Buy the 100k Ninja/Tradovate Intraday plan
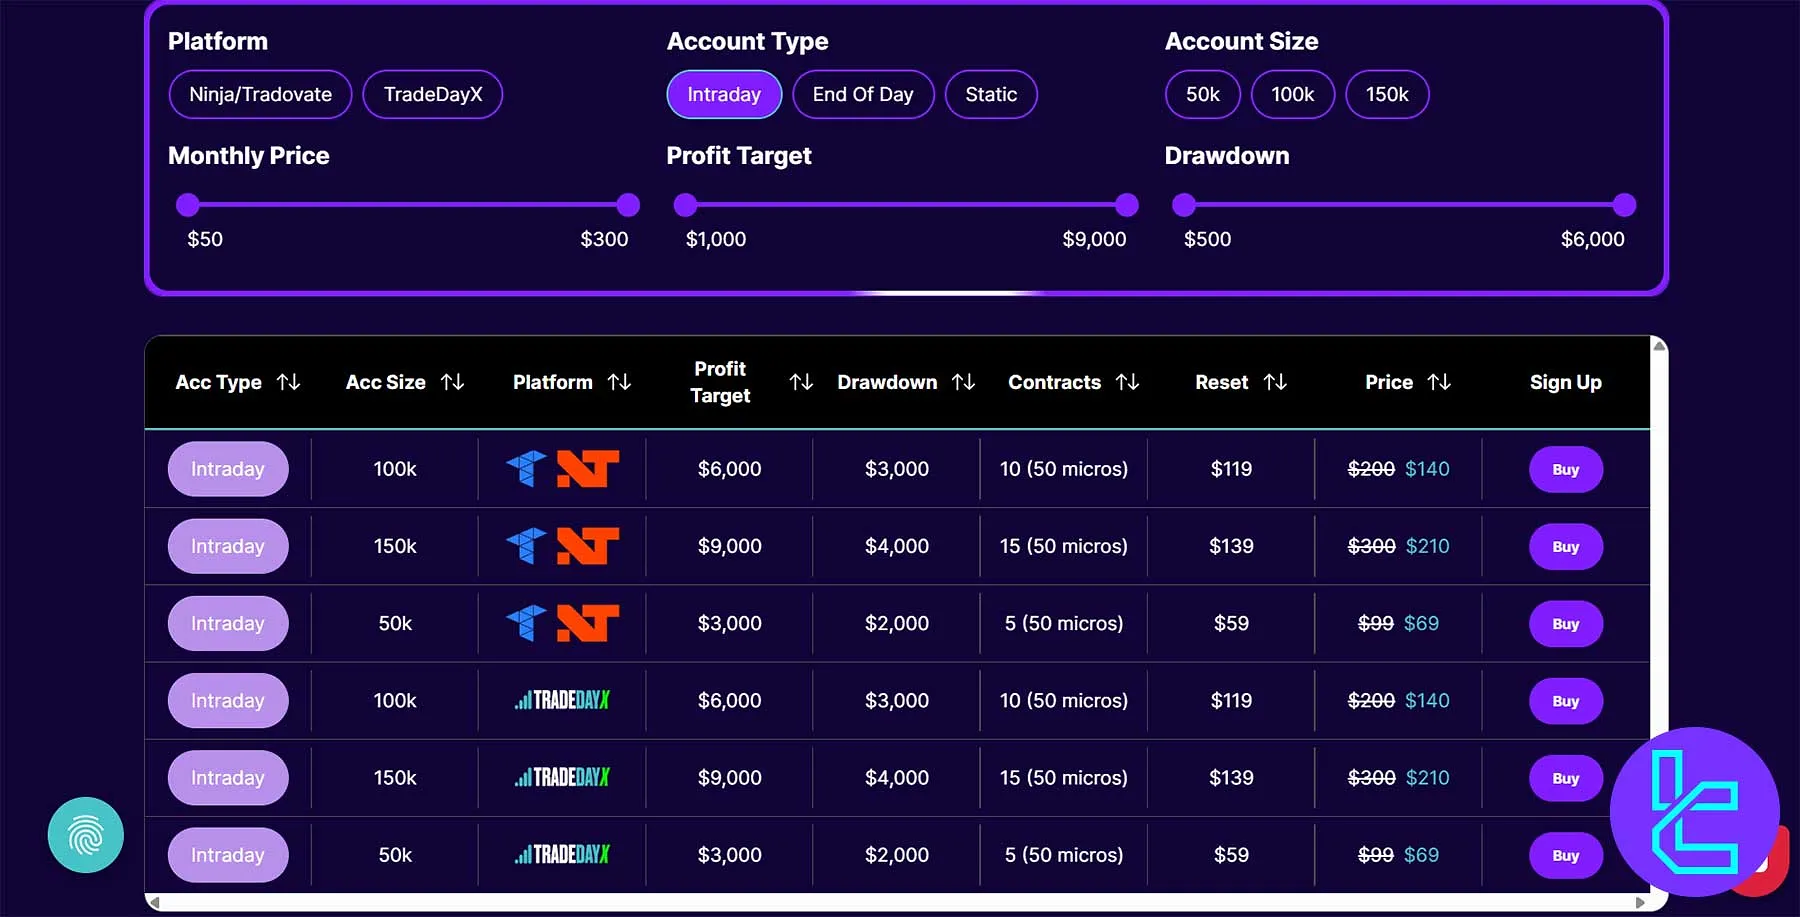 (1565, 470)
